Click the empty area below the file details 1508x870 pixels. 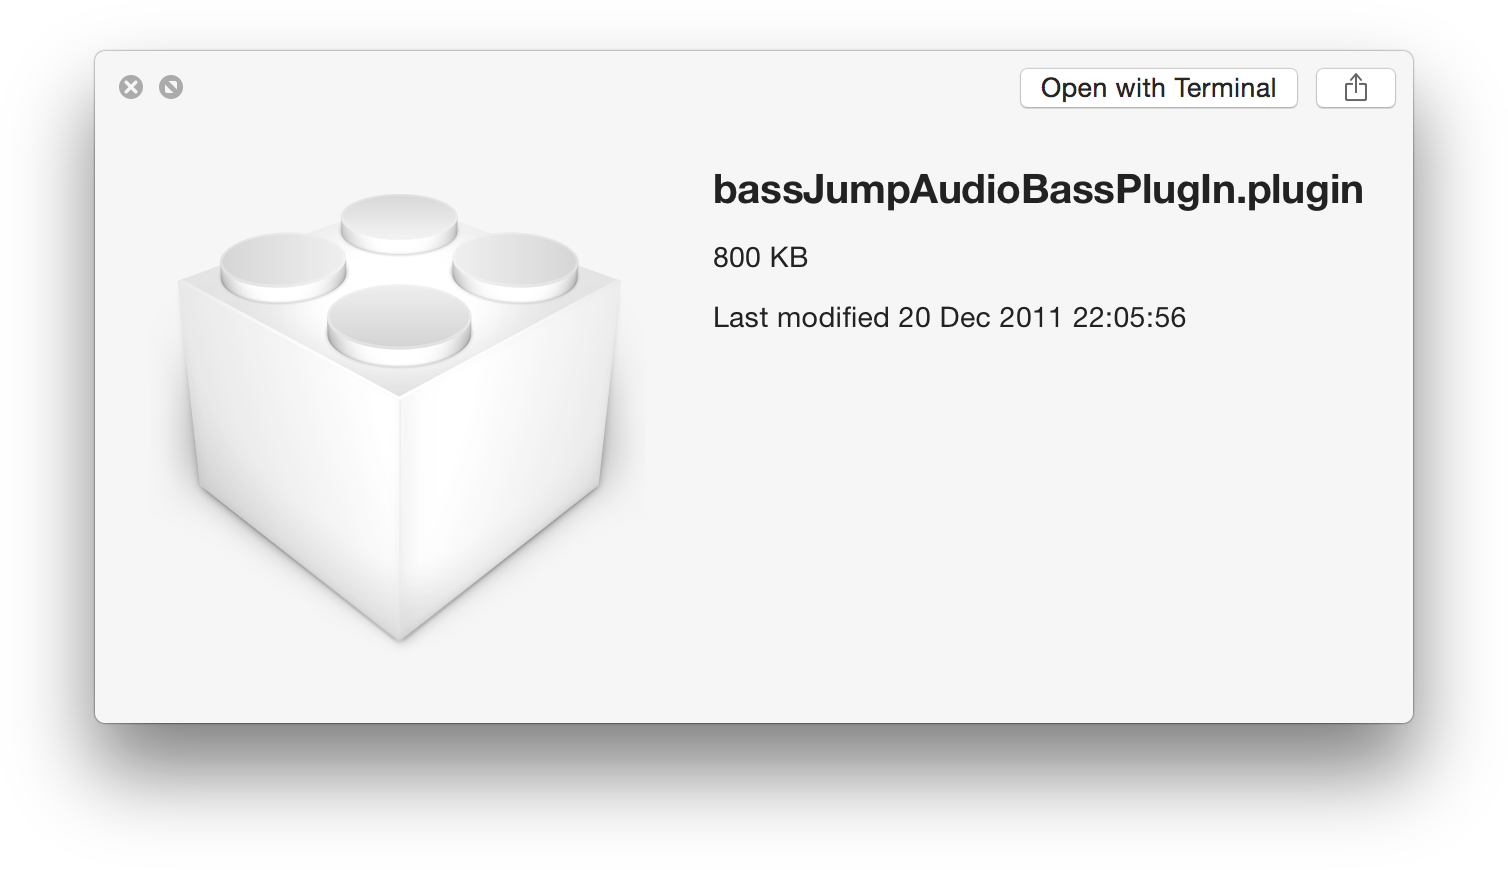click(x=1040, y=520)
